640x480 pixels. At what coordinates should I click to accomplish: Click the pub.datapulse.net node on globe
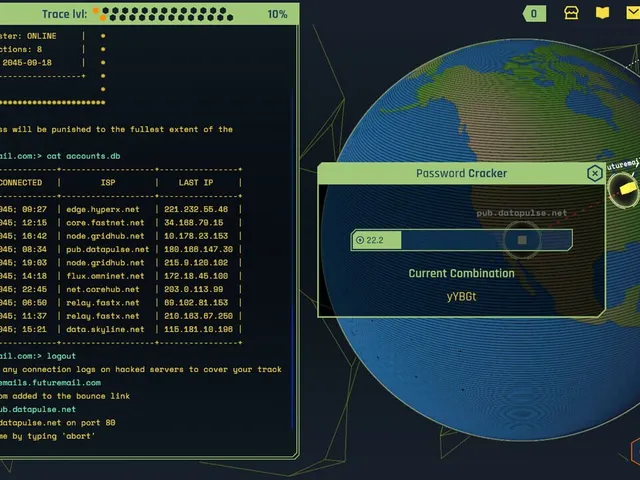pos(522,240)
